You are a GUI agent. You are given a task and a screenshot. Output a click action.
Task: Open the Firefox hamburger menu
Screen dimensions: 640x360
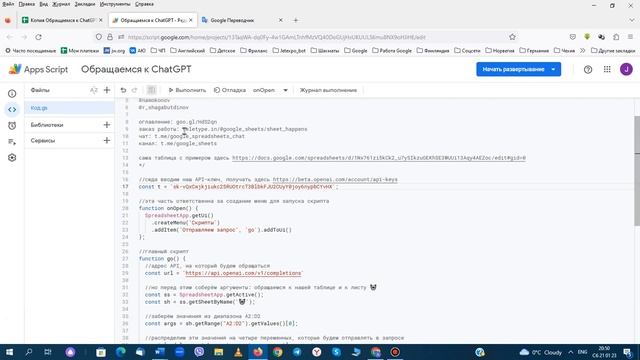coord(631,37)
